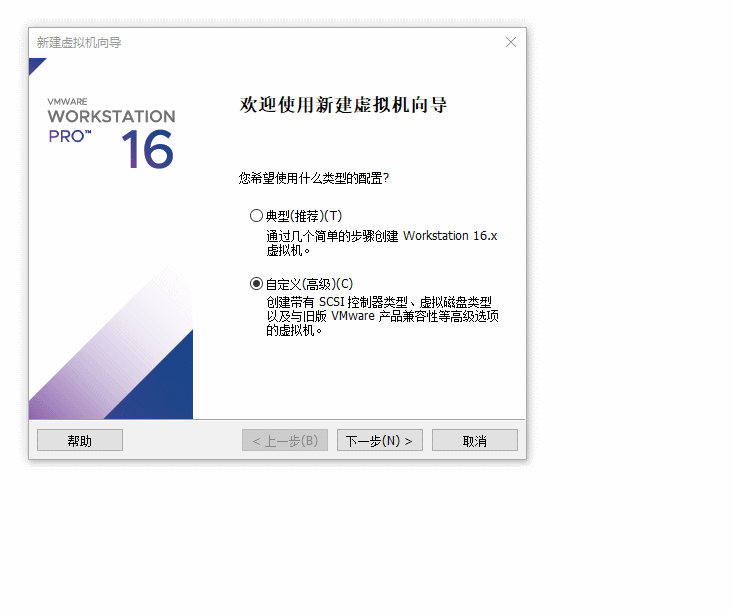Select the 典型(推荐) radio option
Screen dimensions: 732x613
coord(256,216)
